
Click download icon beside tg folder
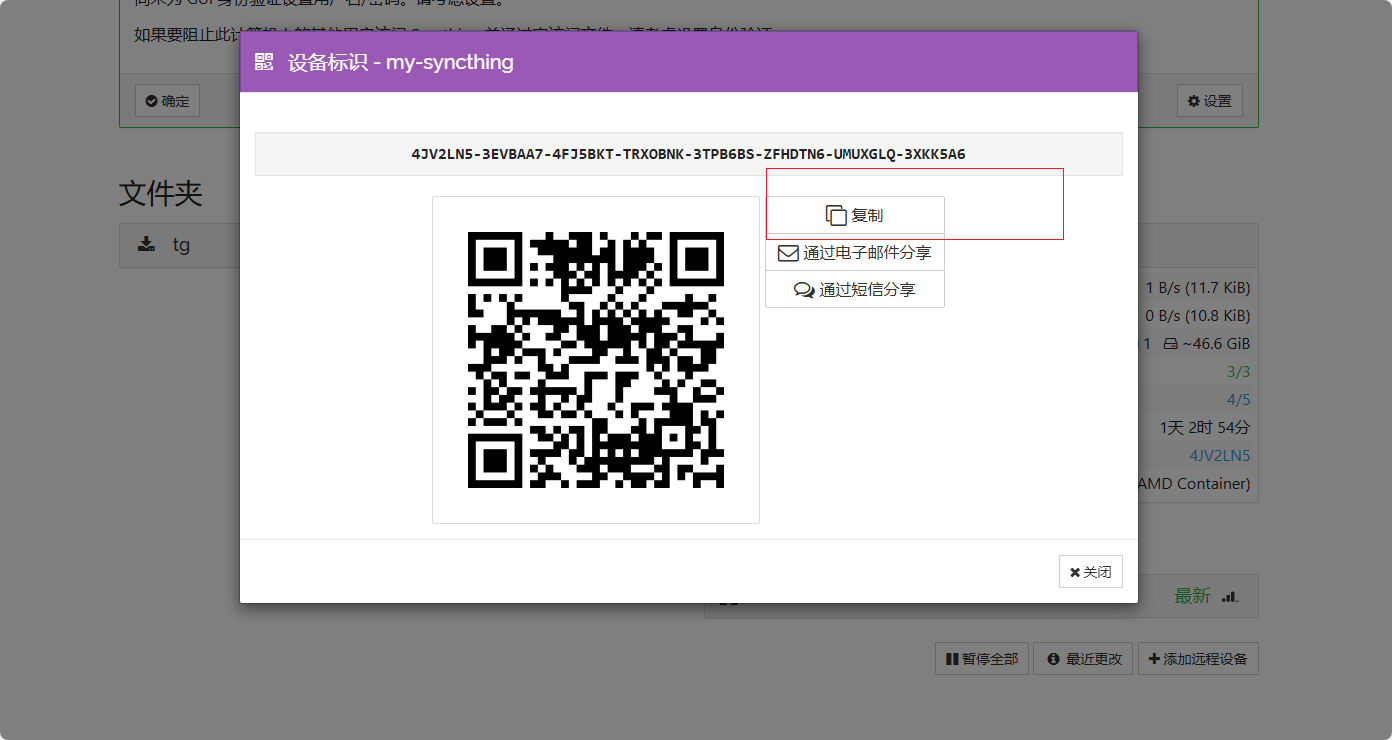146,244
